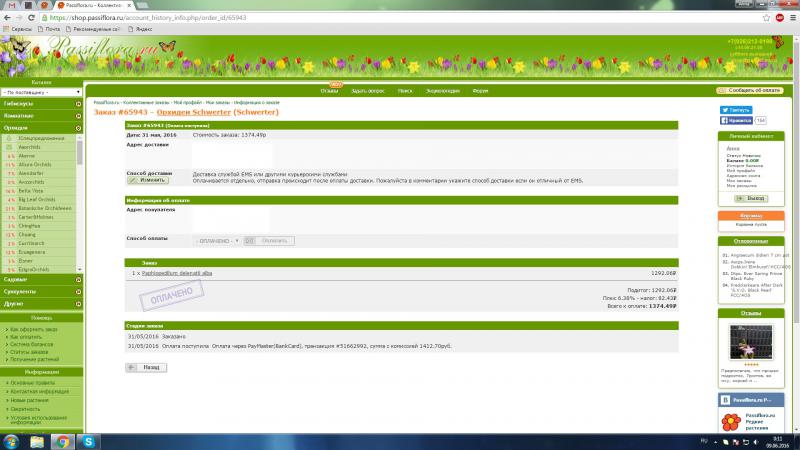800x450 pixels.
Task: Expand the Суккуленты catalog category
Action: [40, 291]
